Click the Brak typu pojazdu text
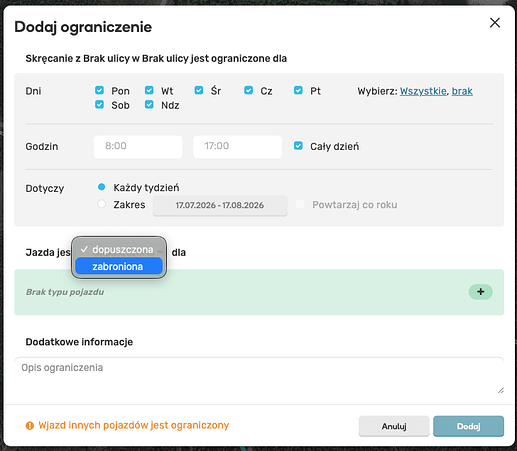This screenshot has height=451, width=517. click(x=65, y=292)
